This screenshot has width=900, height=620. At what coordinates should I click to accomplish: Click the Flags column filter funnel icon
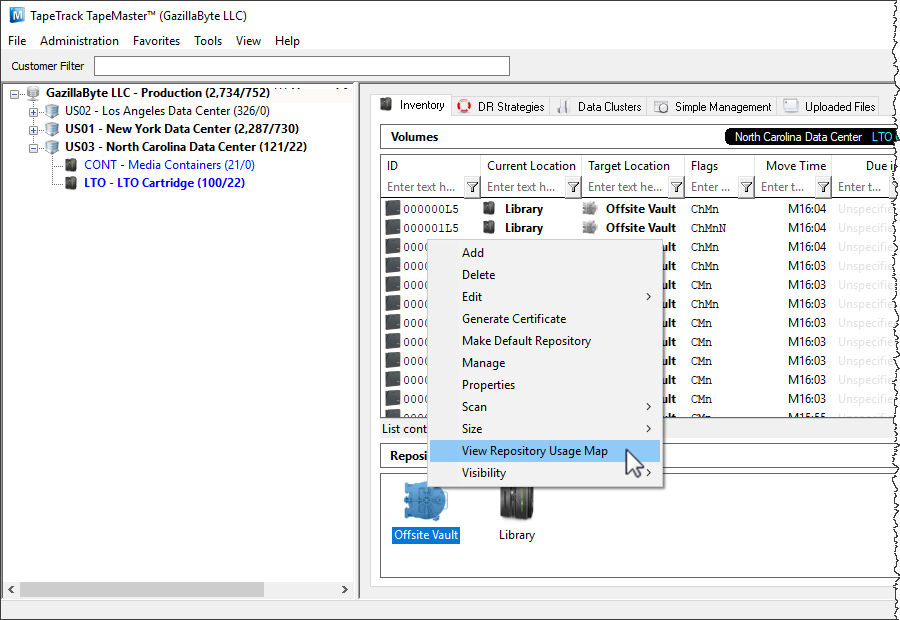[x=746, y=187]
